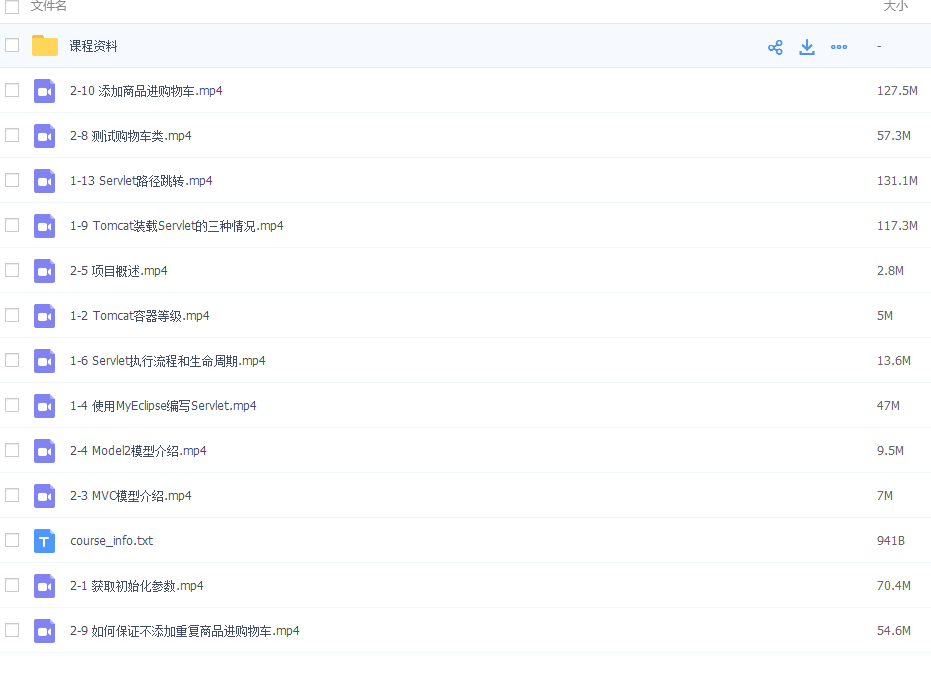Open file 2-8 测试购物车类.mp4
This screenshot has height=679, width=931.
click(131, 136)
